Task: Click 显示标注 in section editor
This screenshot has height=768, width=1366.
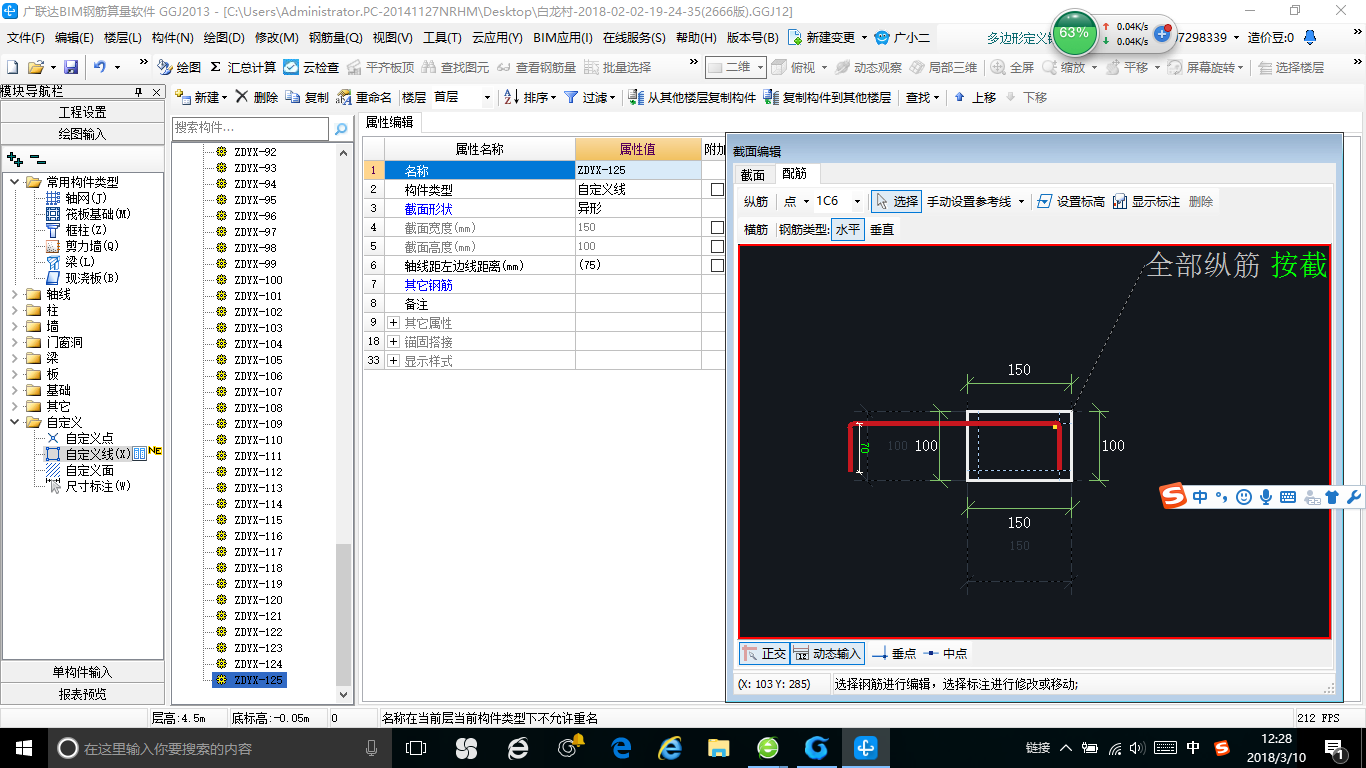Action: 1146,201
